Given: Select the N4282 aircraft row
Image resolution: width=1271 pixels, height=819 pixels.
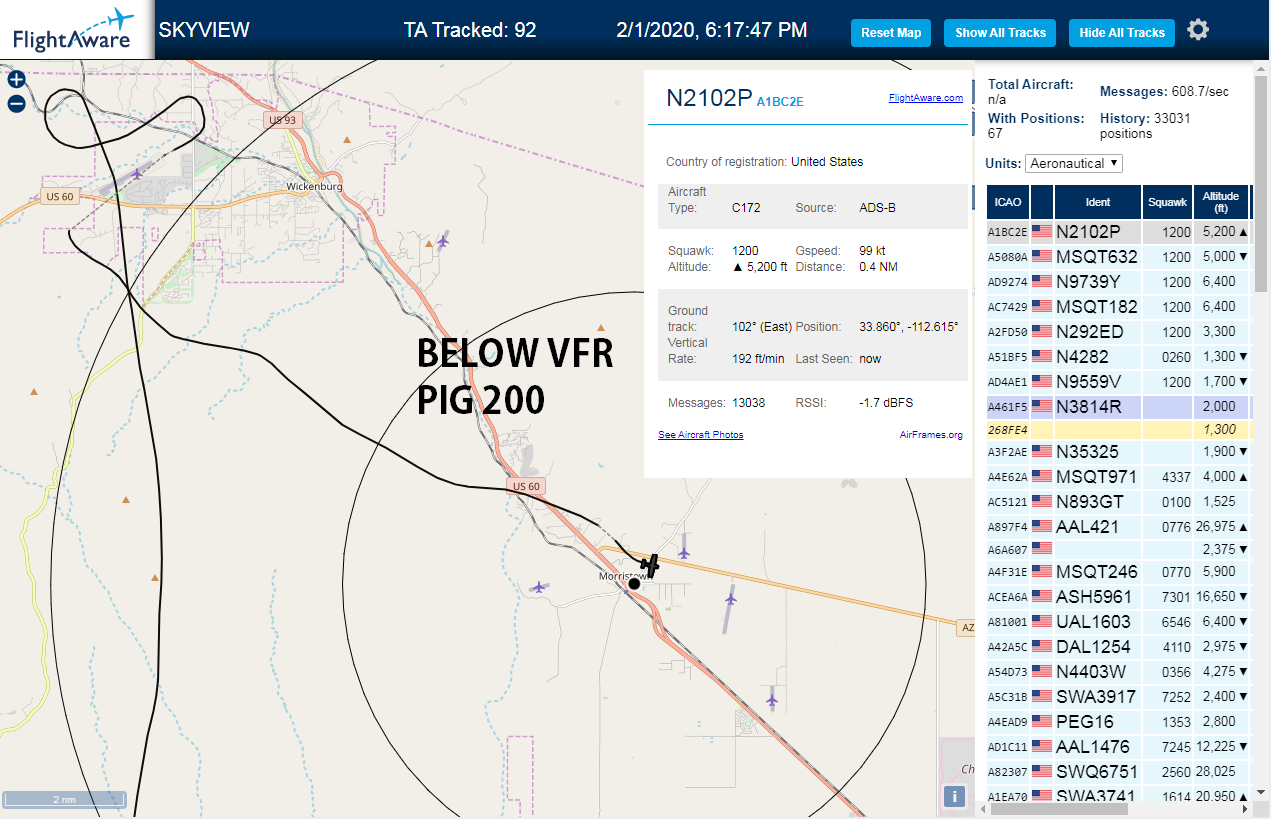Looking at the screenshot, I should [1118, 356].
